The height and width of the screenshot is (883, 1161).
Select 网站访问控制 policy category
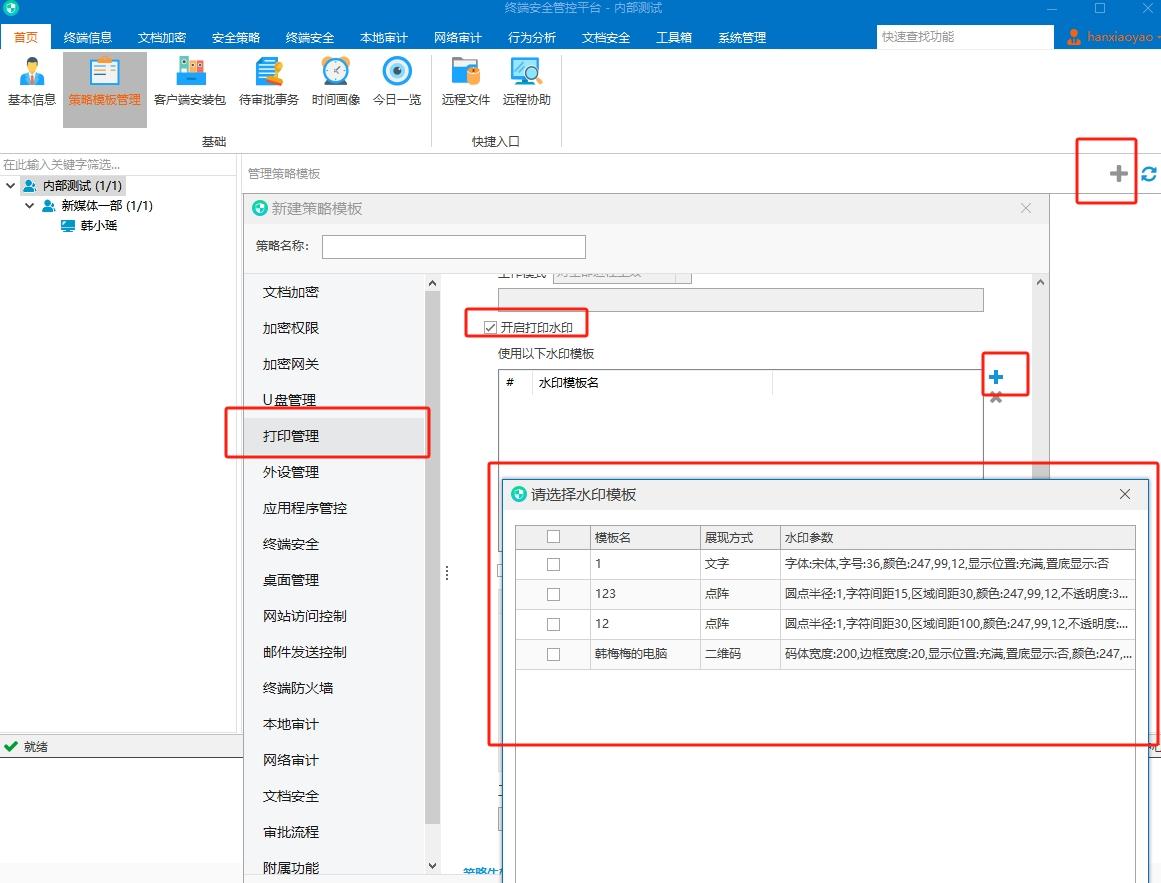pos(335,616)
